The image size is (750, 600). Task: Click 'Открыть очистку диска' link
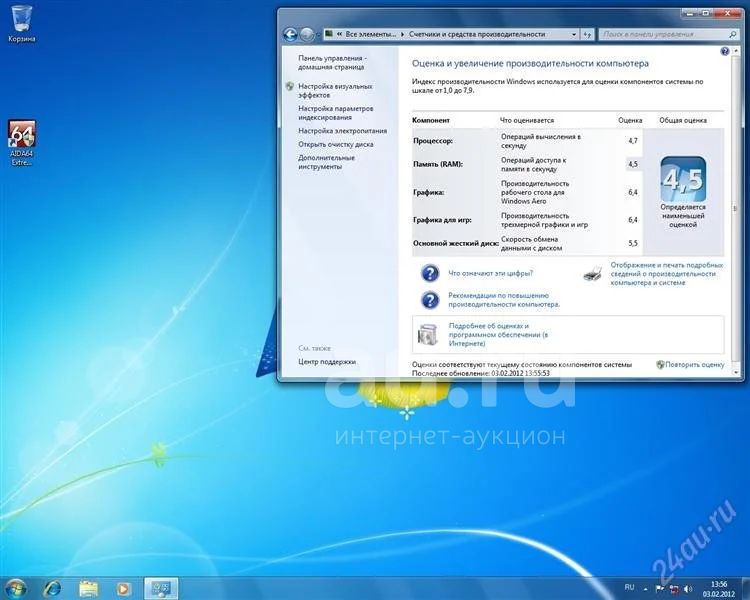coord(335,144)
